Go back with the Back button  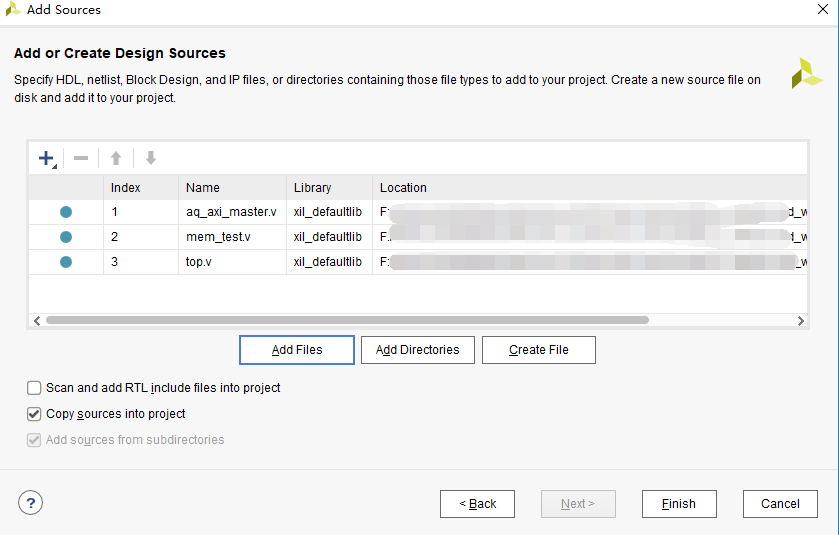(x=477, y=504)
